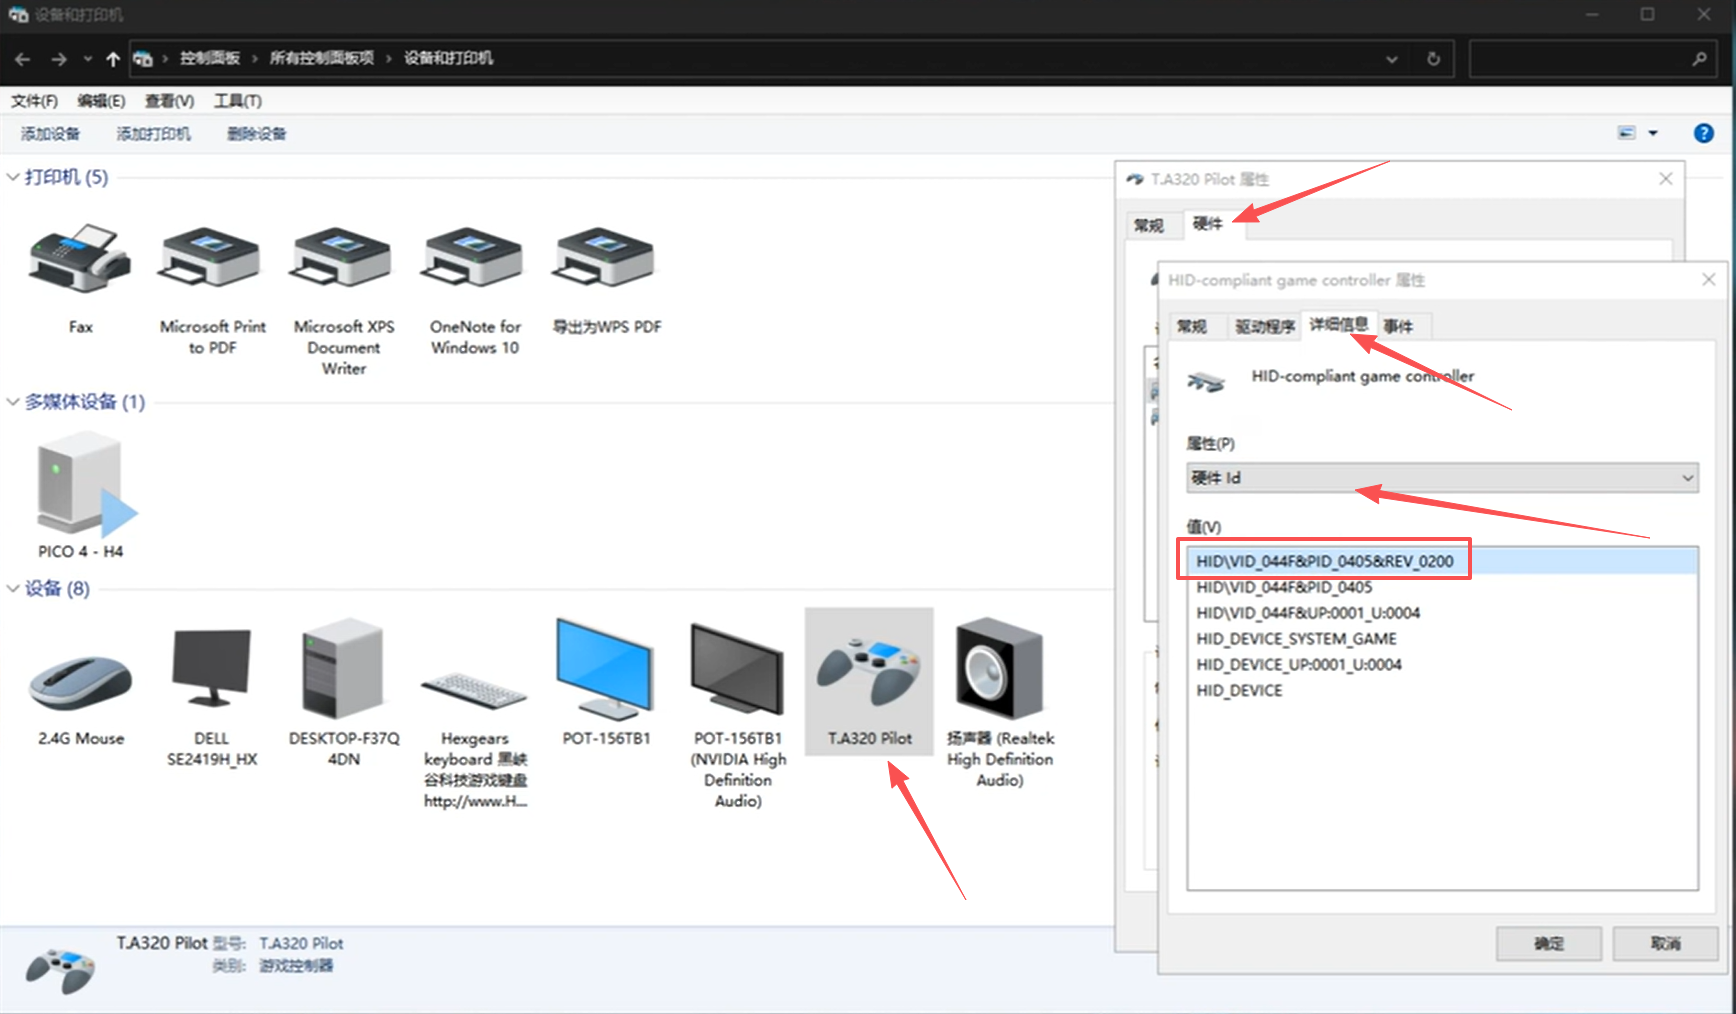Select the 2.4G Mouse device icon

(80, 680)
